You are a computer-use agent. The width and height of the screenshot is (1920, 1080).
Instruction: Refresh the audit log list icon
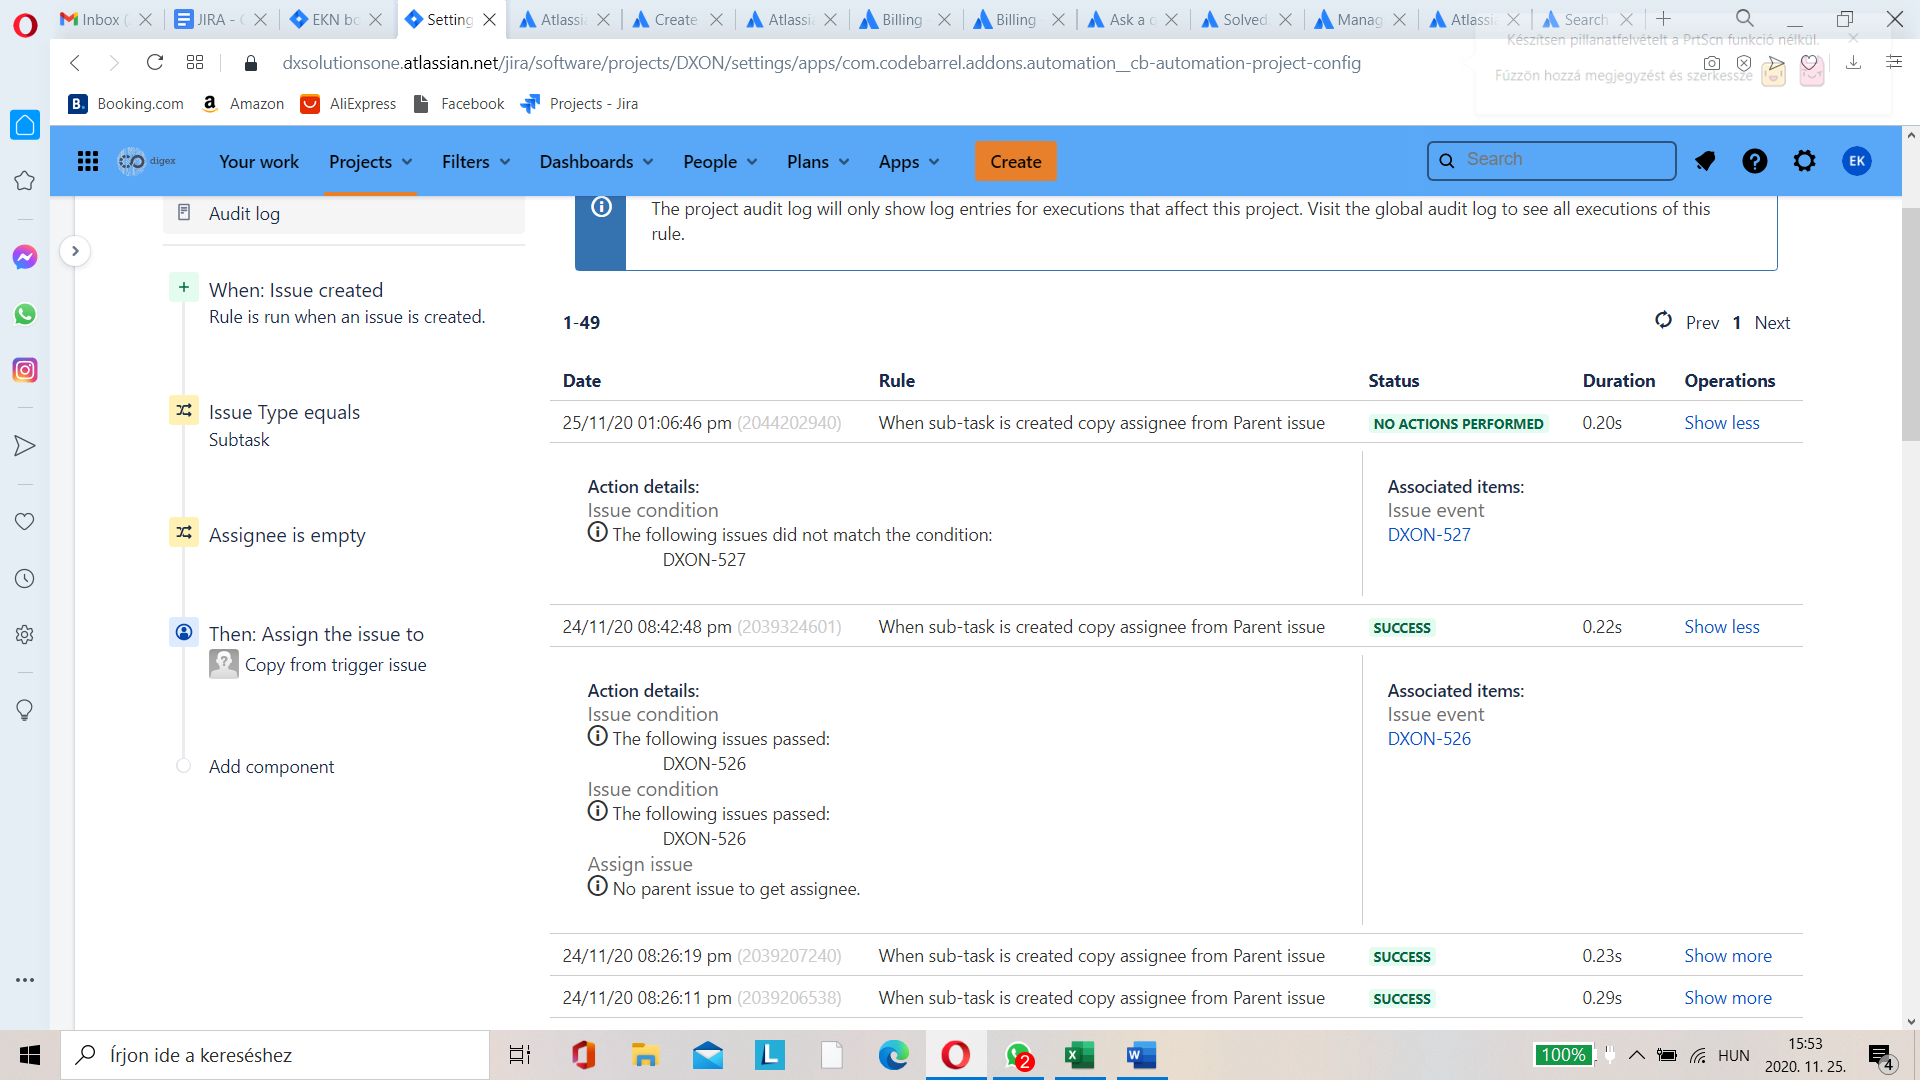(x=1663, y=320)
